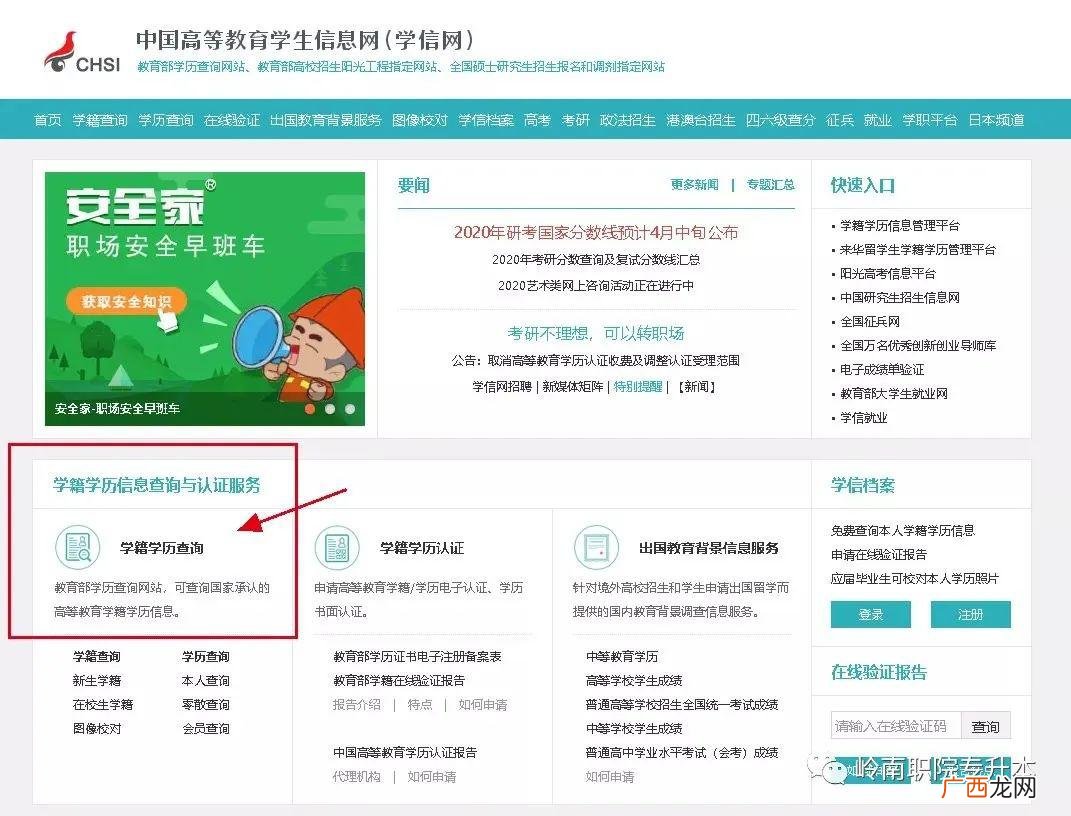
Task: Click the 注册 button in 学信档案
Action: (x=970, y=615)
